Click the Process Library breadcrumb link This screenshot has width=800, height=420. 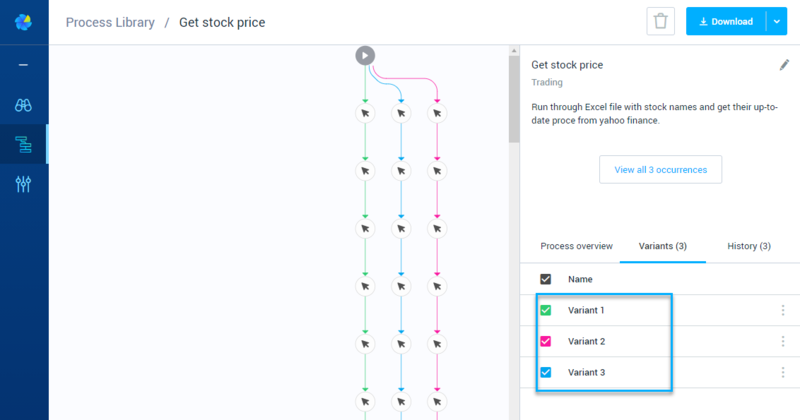(110, 22)
